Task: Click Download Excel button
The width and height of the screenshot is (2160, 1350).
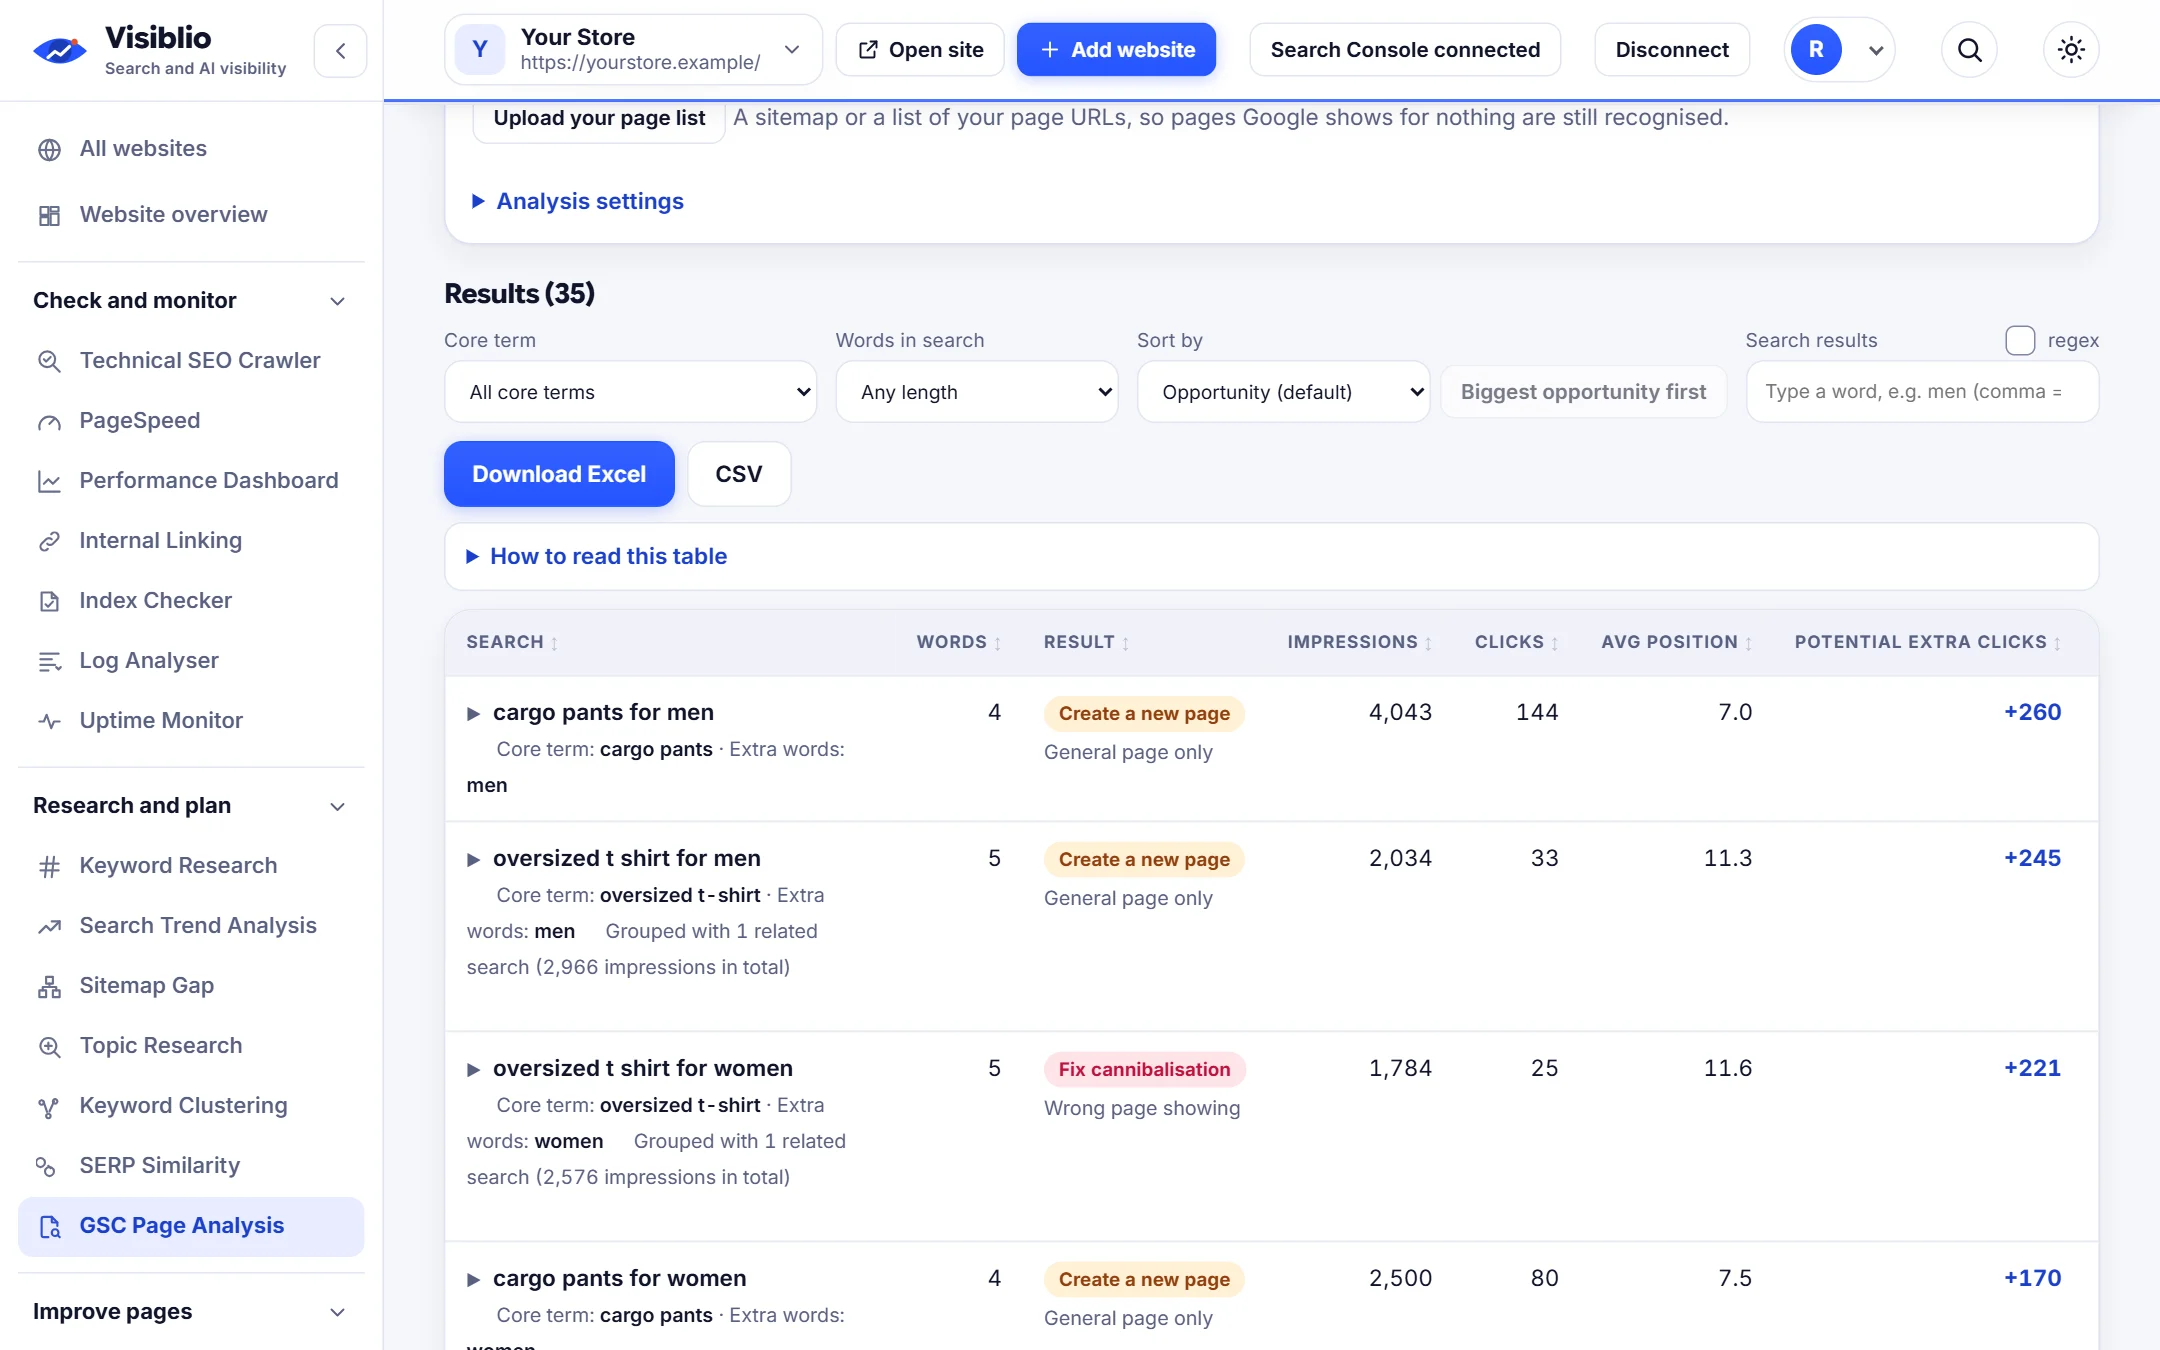Action: click(x=559, y=474)
